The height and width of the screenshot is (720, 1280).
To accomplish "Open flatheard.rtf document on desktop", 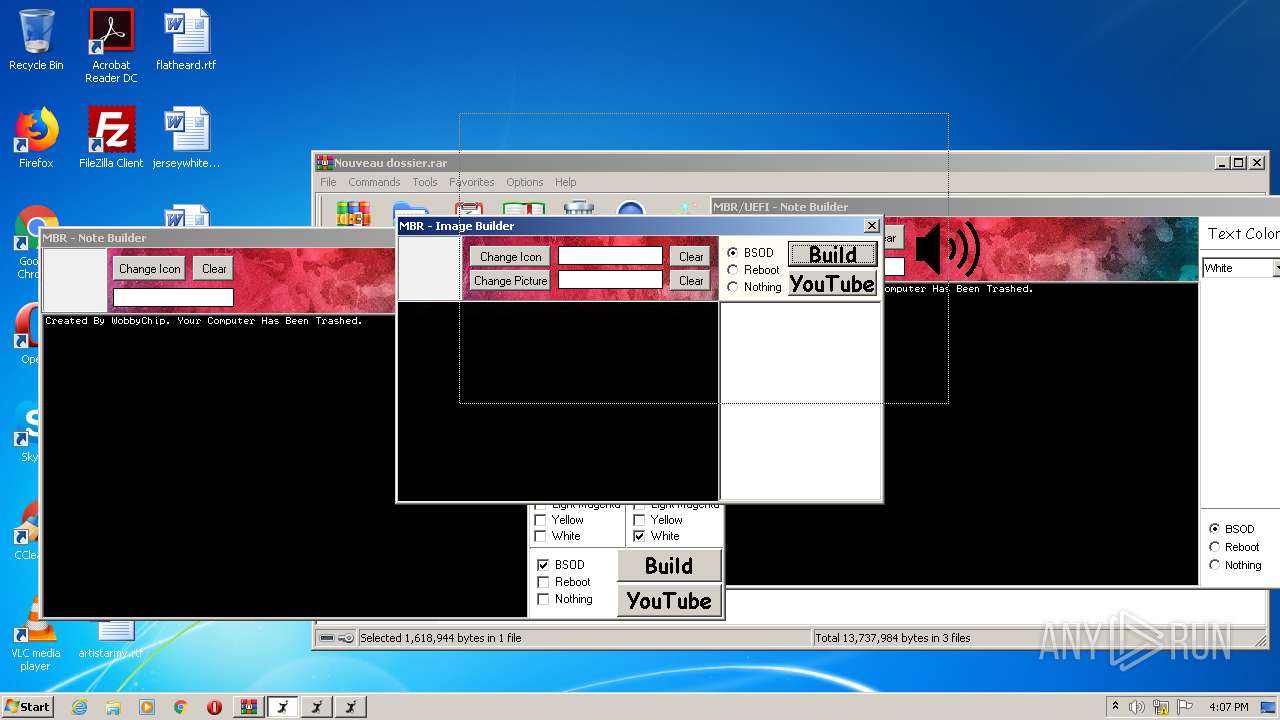I will click(186, 40).
